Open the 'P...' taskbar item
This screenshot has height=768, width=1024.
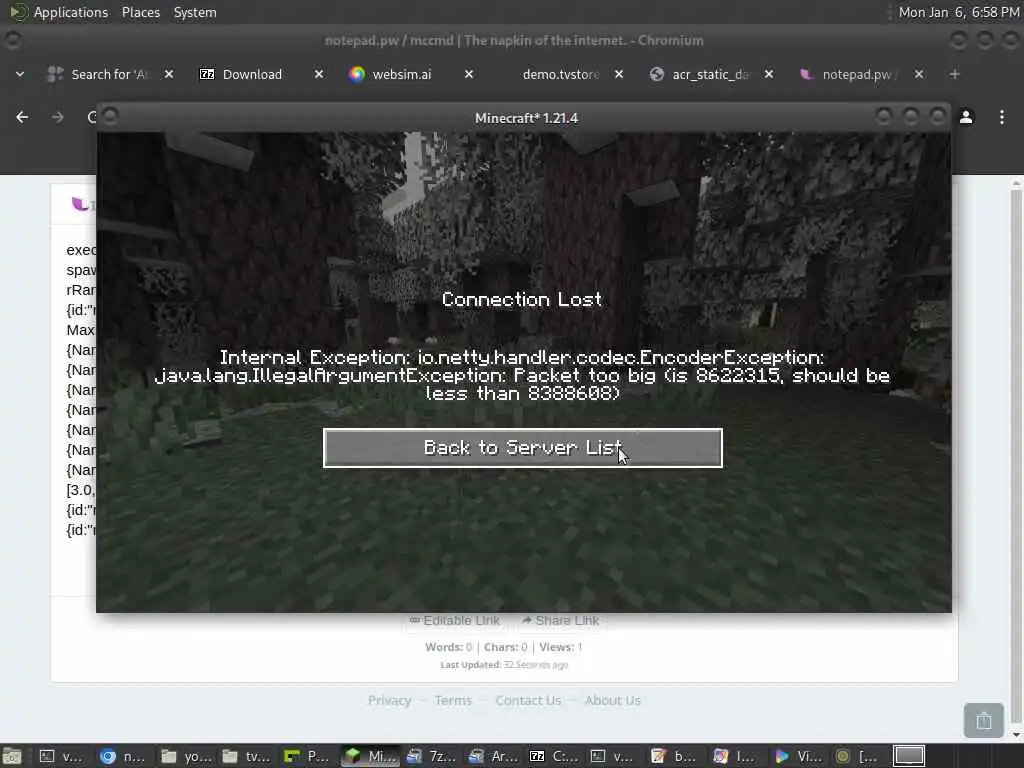click(x=307, y=756)
